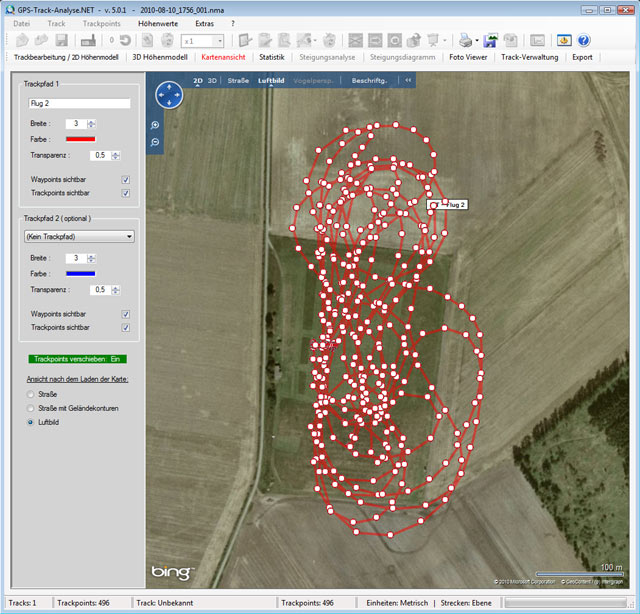Screen dimensions: 640x614
Task: Click the Trackpoints verschieben: Ein button
Action: 78,359
